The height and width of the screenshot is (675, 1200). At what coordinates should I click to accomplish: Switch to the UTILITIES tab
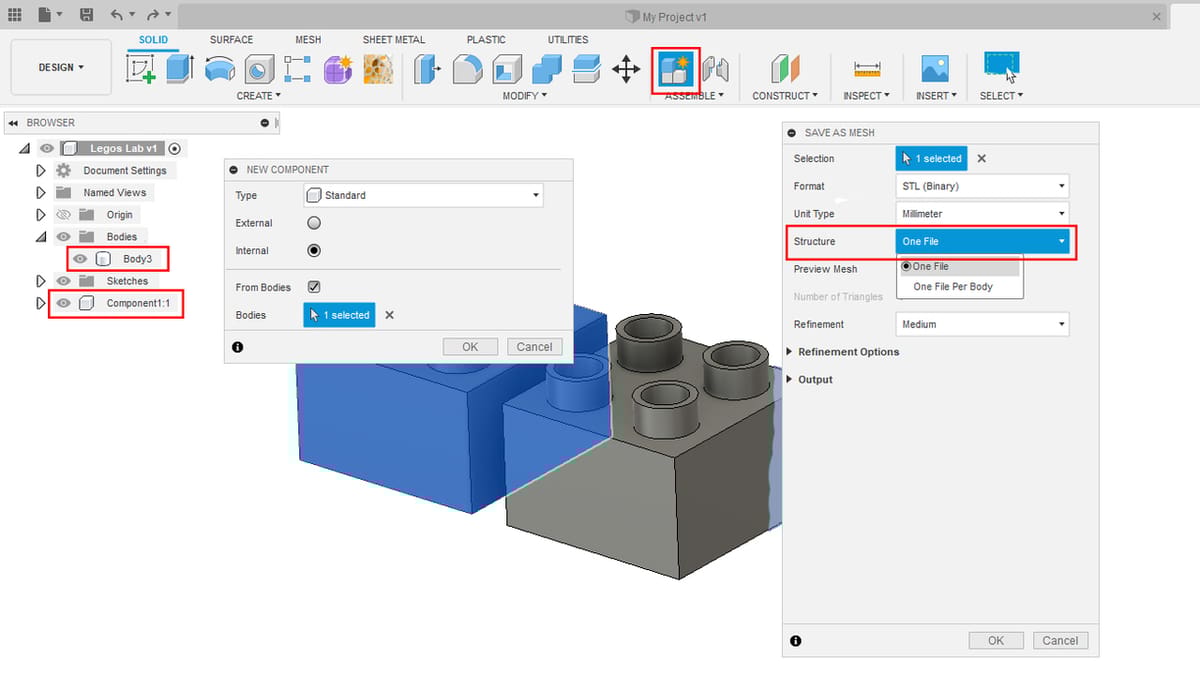coord(568,40)
